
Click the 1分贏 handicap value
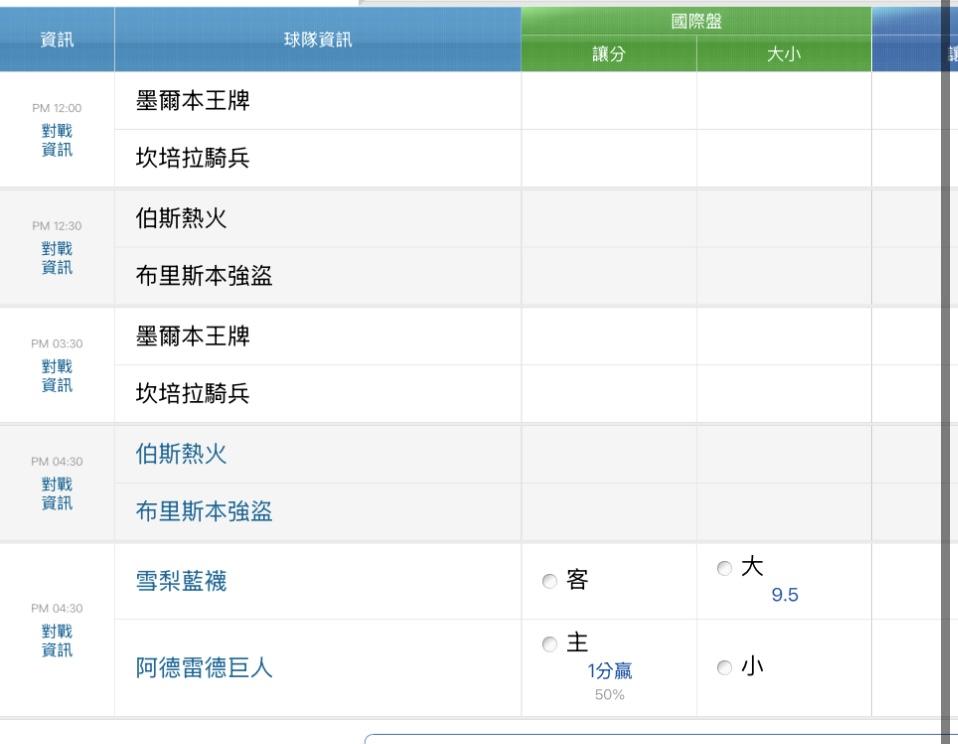(609, 672)
